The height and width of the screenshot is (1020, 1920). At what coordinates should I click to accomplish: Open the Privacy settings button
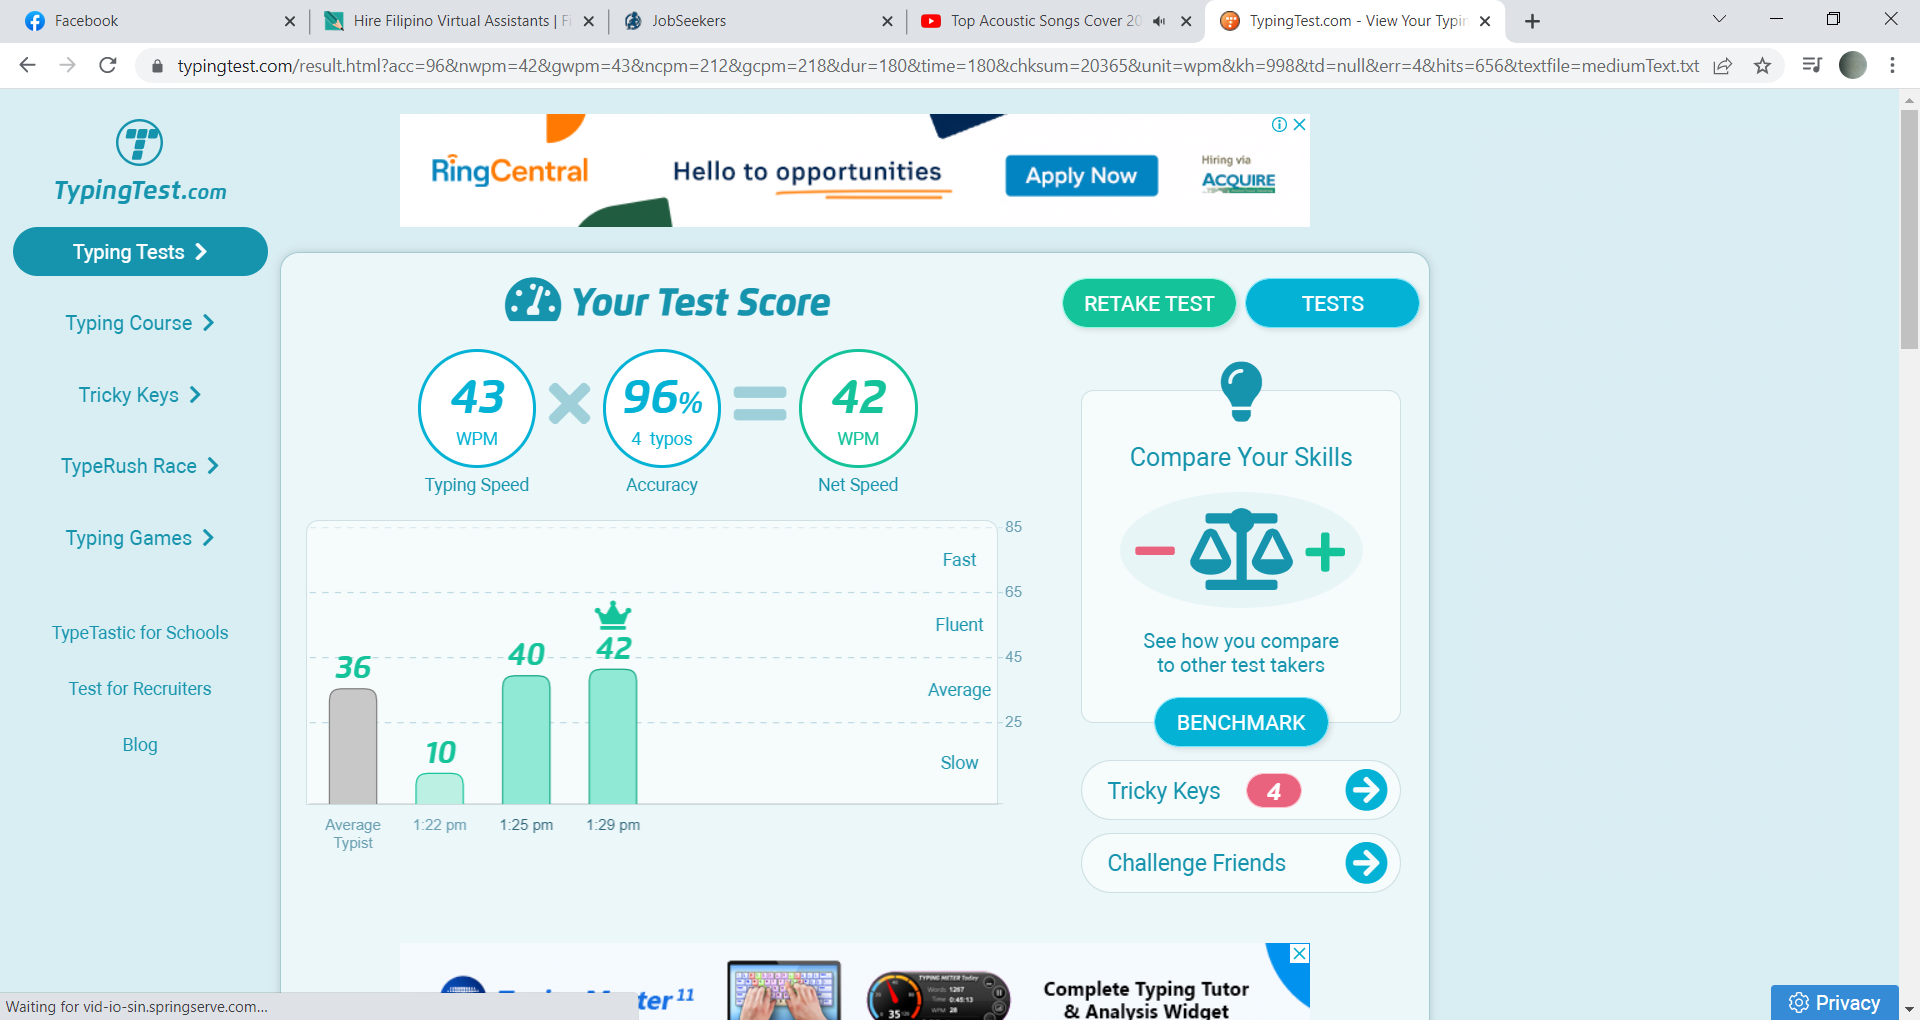1834,1002
